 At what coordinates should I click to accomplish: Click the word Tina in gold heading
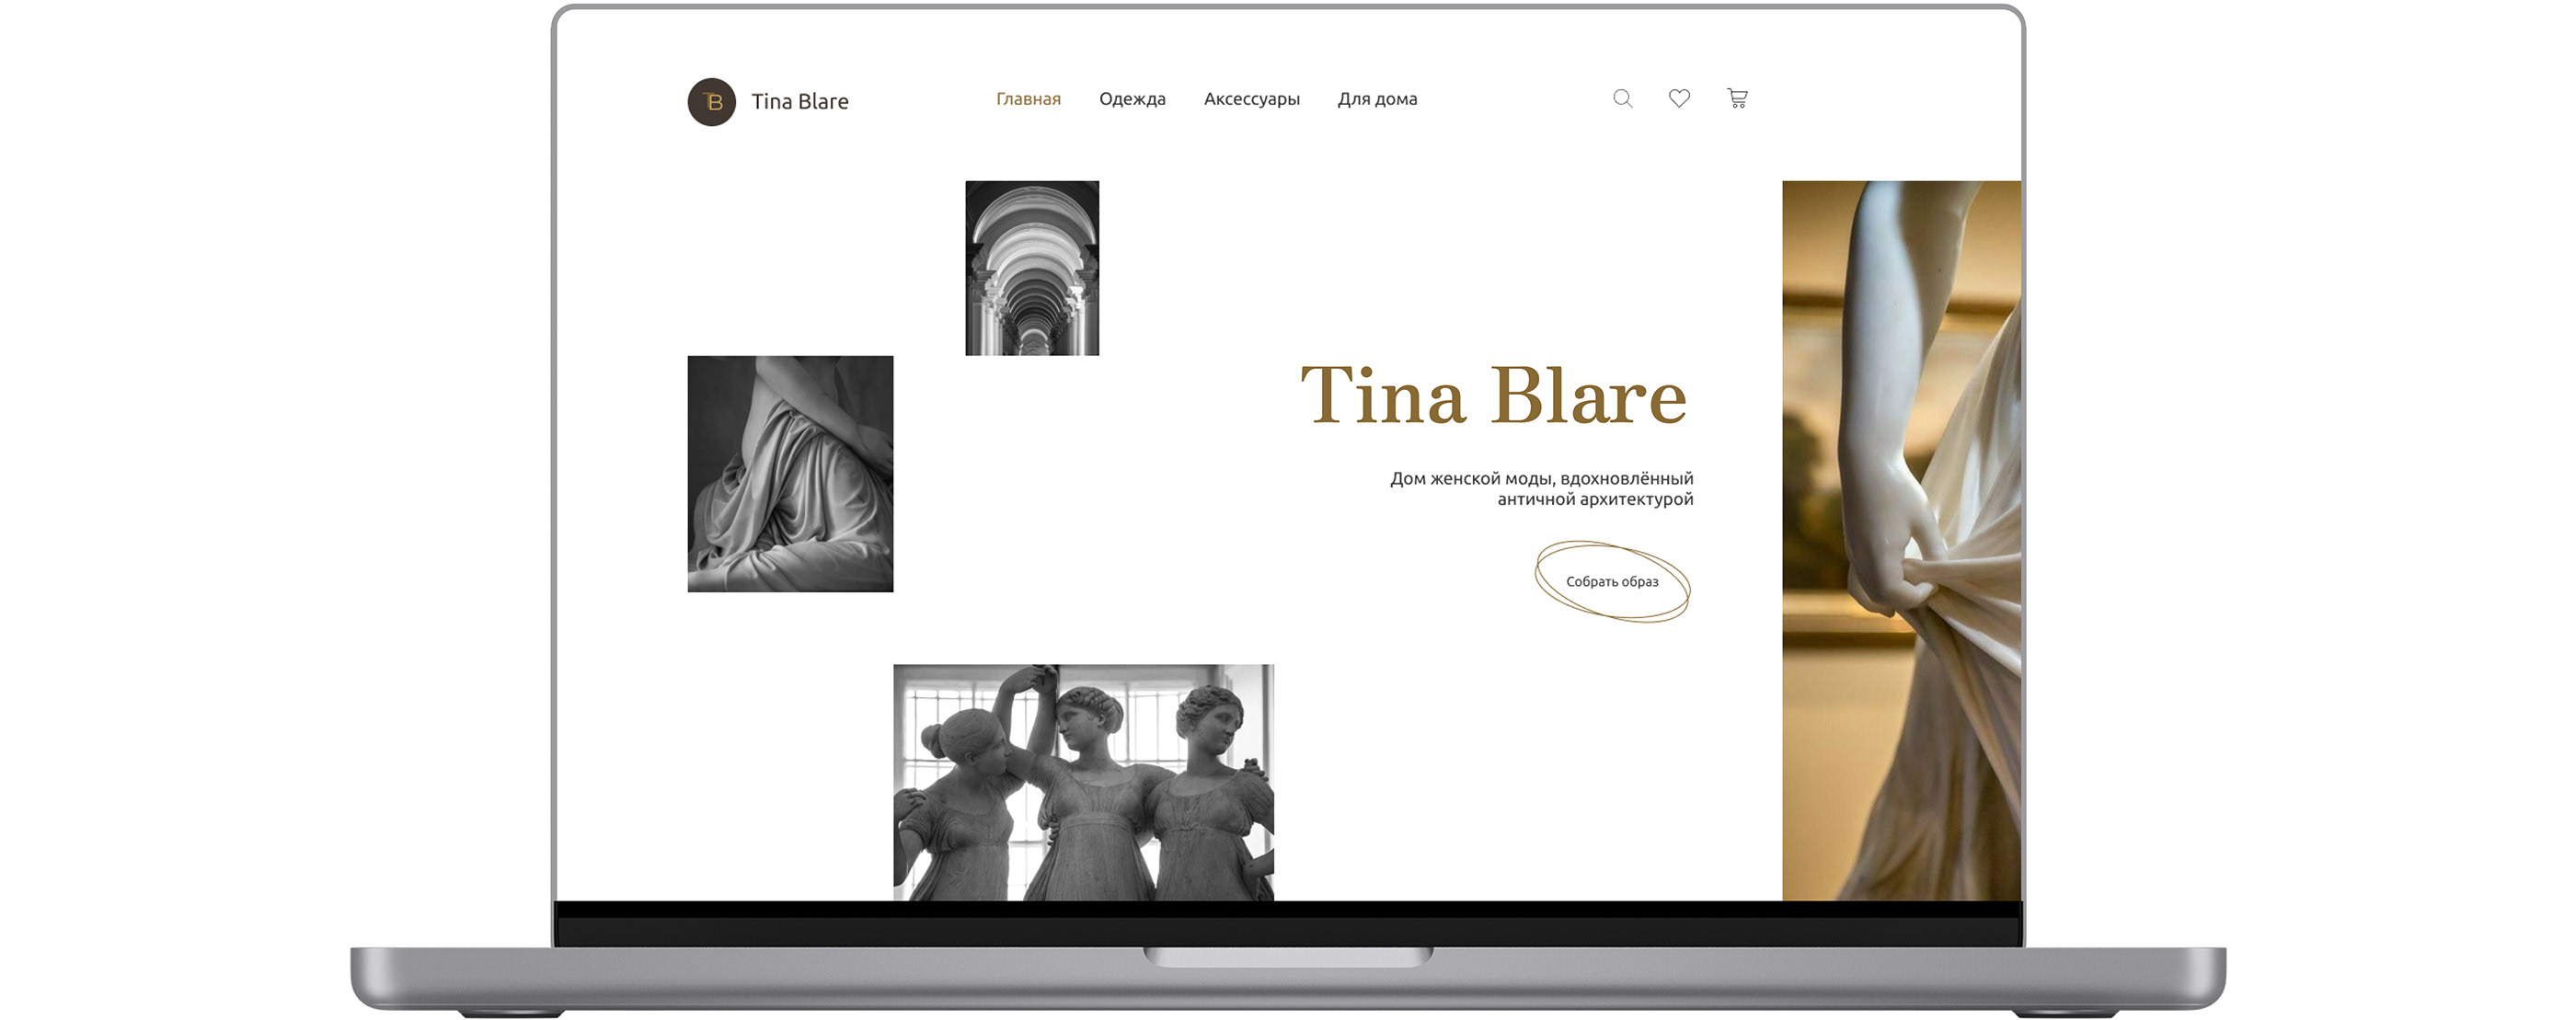tap(1382, 396)
